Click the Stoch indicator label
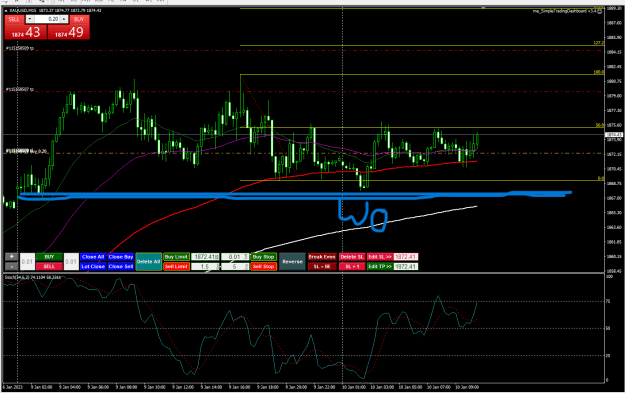 click(x=33, y=277)
